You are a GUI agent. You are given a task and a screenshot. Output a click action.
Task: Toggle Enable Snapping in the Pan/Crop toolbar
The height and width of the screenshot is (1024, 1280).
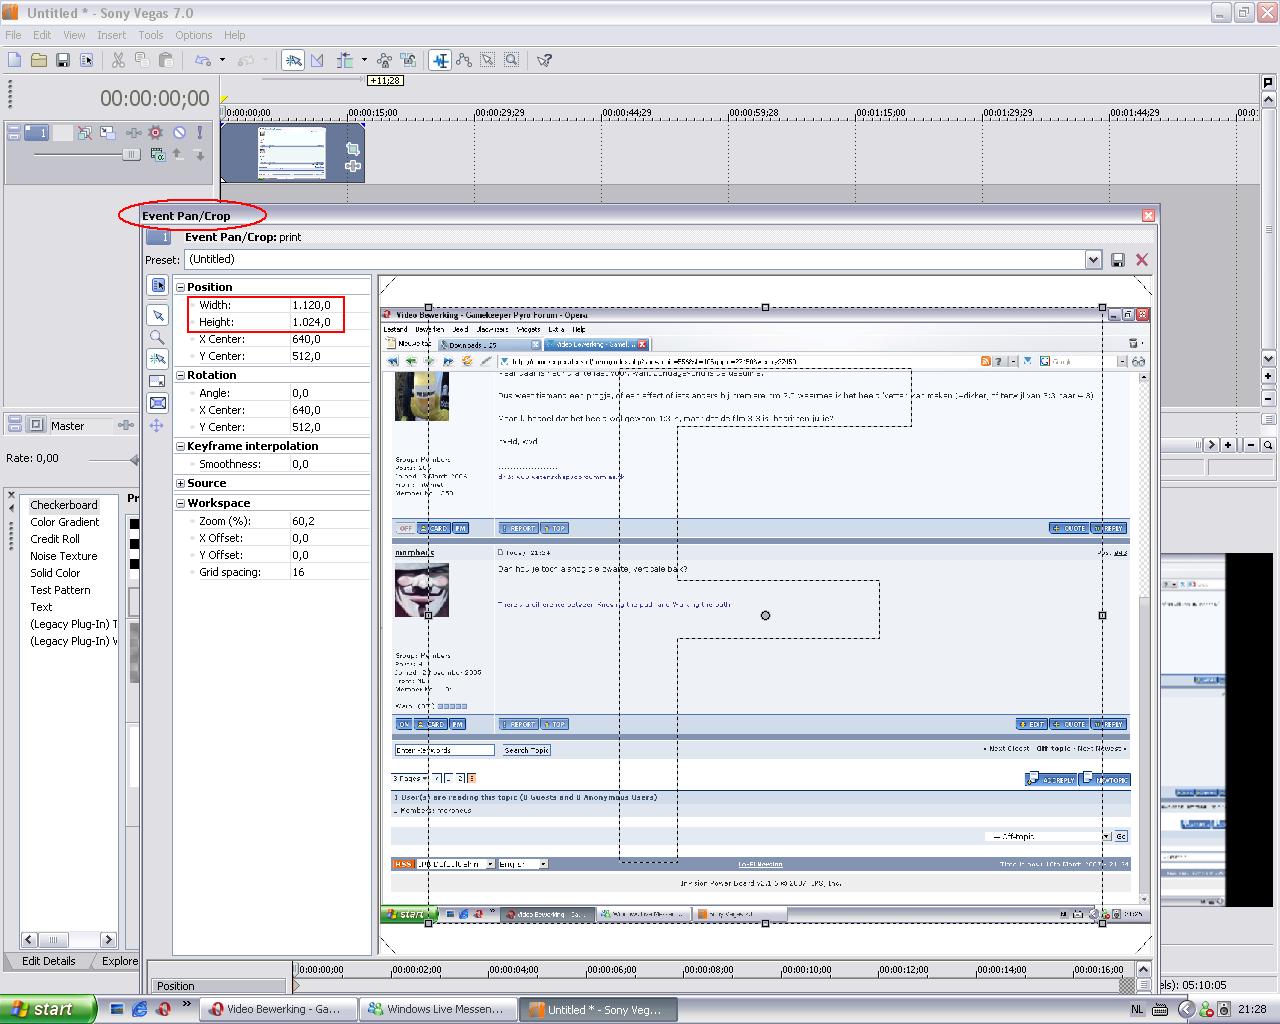(x=158, y=360)
